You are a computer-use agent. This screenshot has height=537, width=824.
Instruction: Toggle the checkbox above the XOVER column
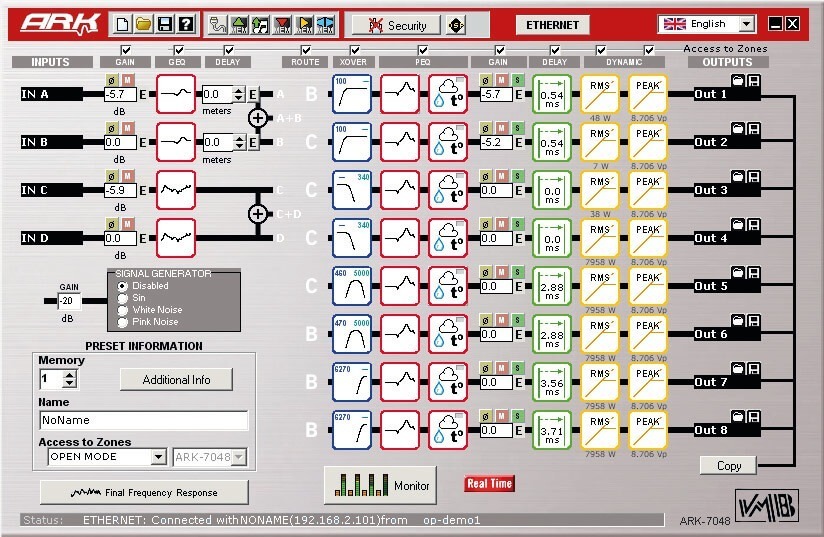tap(355, 50)
